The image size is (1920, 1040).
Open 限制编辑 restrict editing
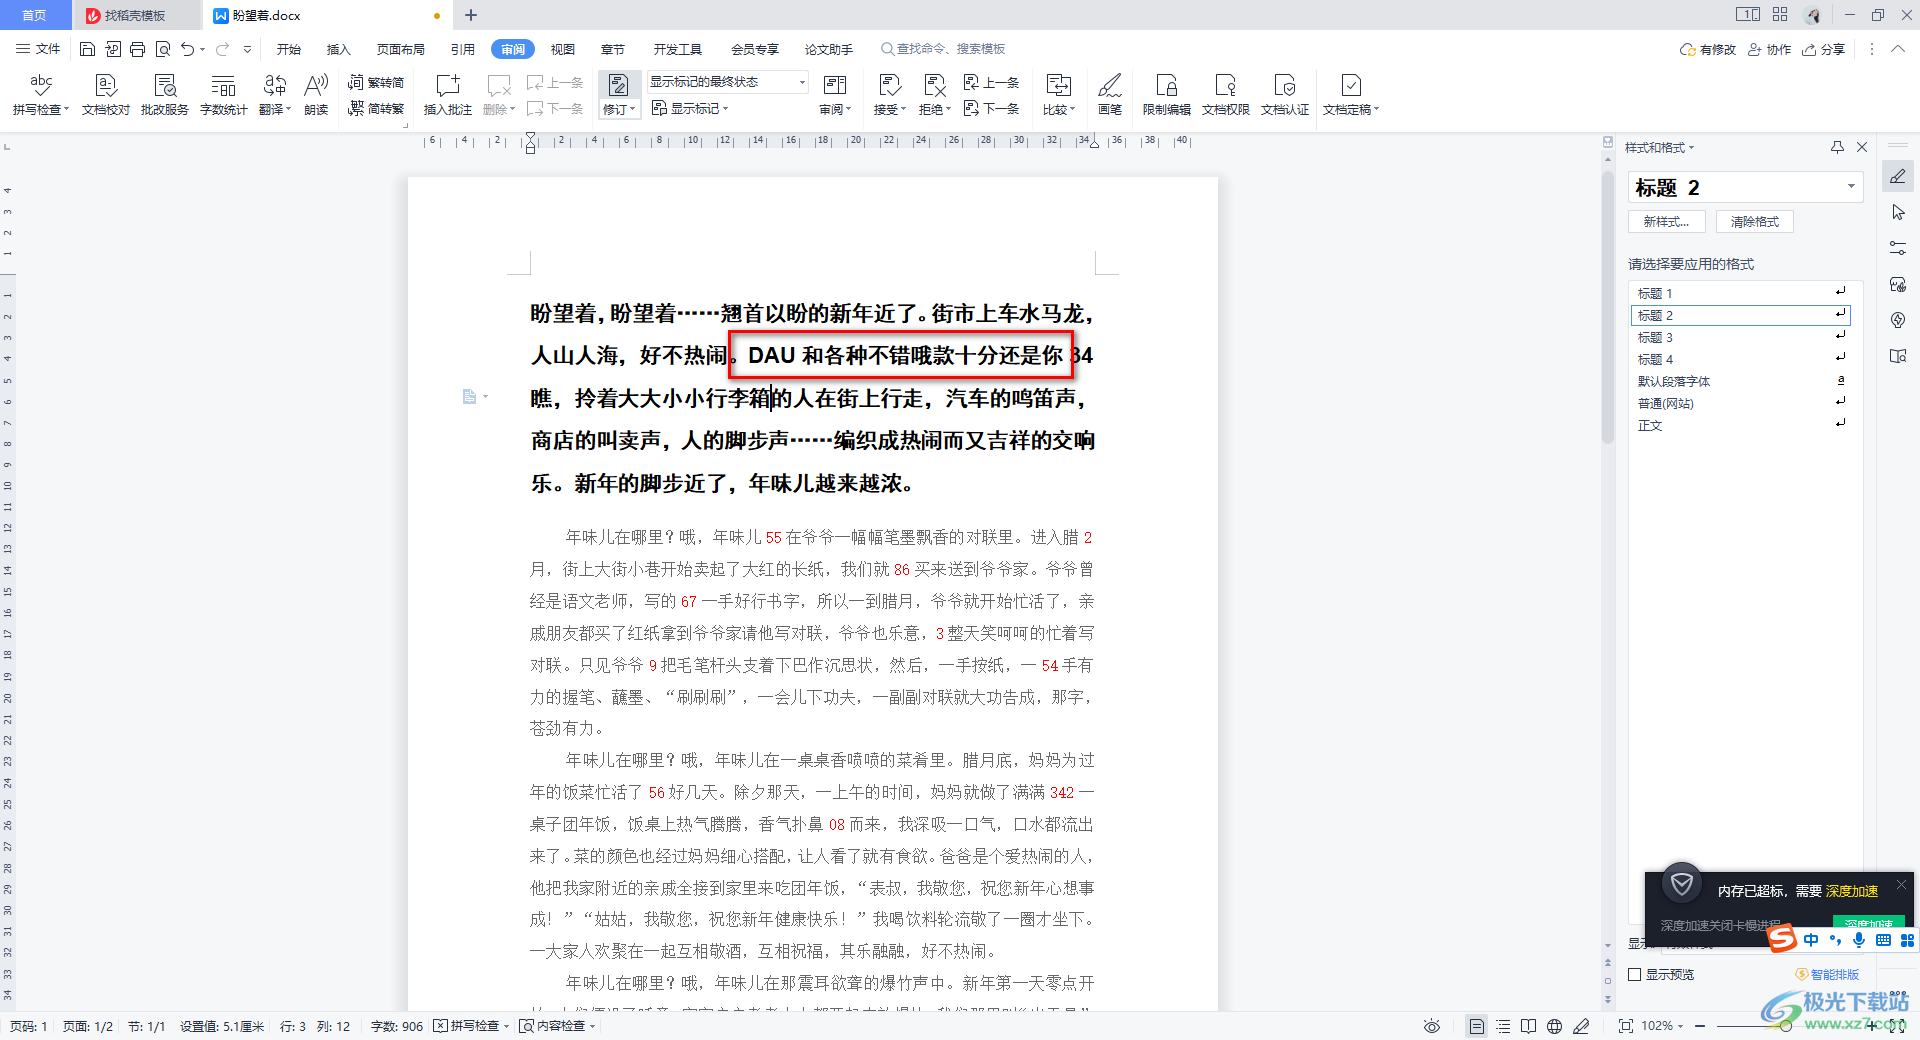1167,94
